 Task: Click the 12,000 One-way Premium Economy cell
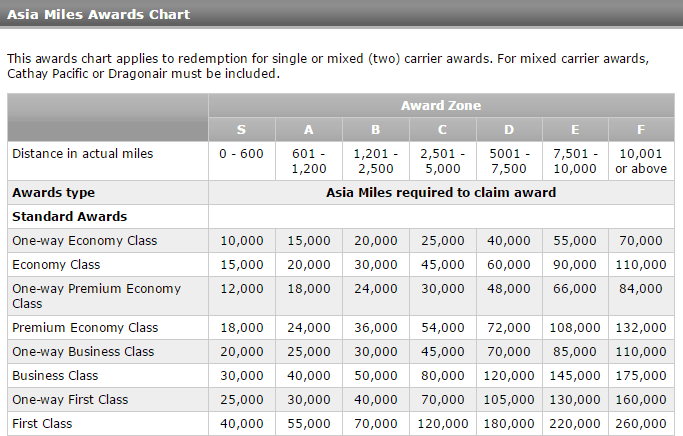point(242,296)
